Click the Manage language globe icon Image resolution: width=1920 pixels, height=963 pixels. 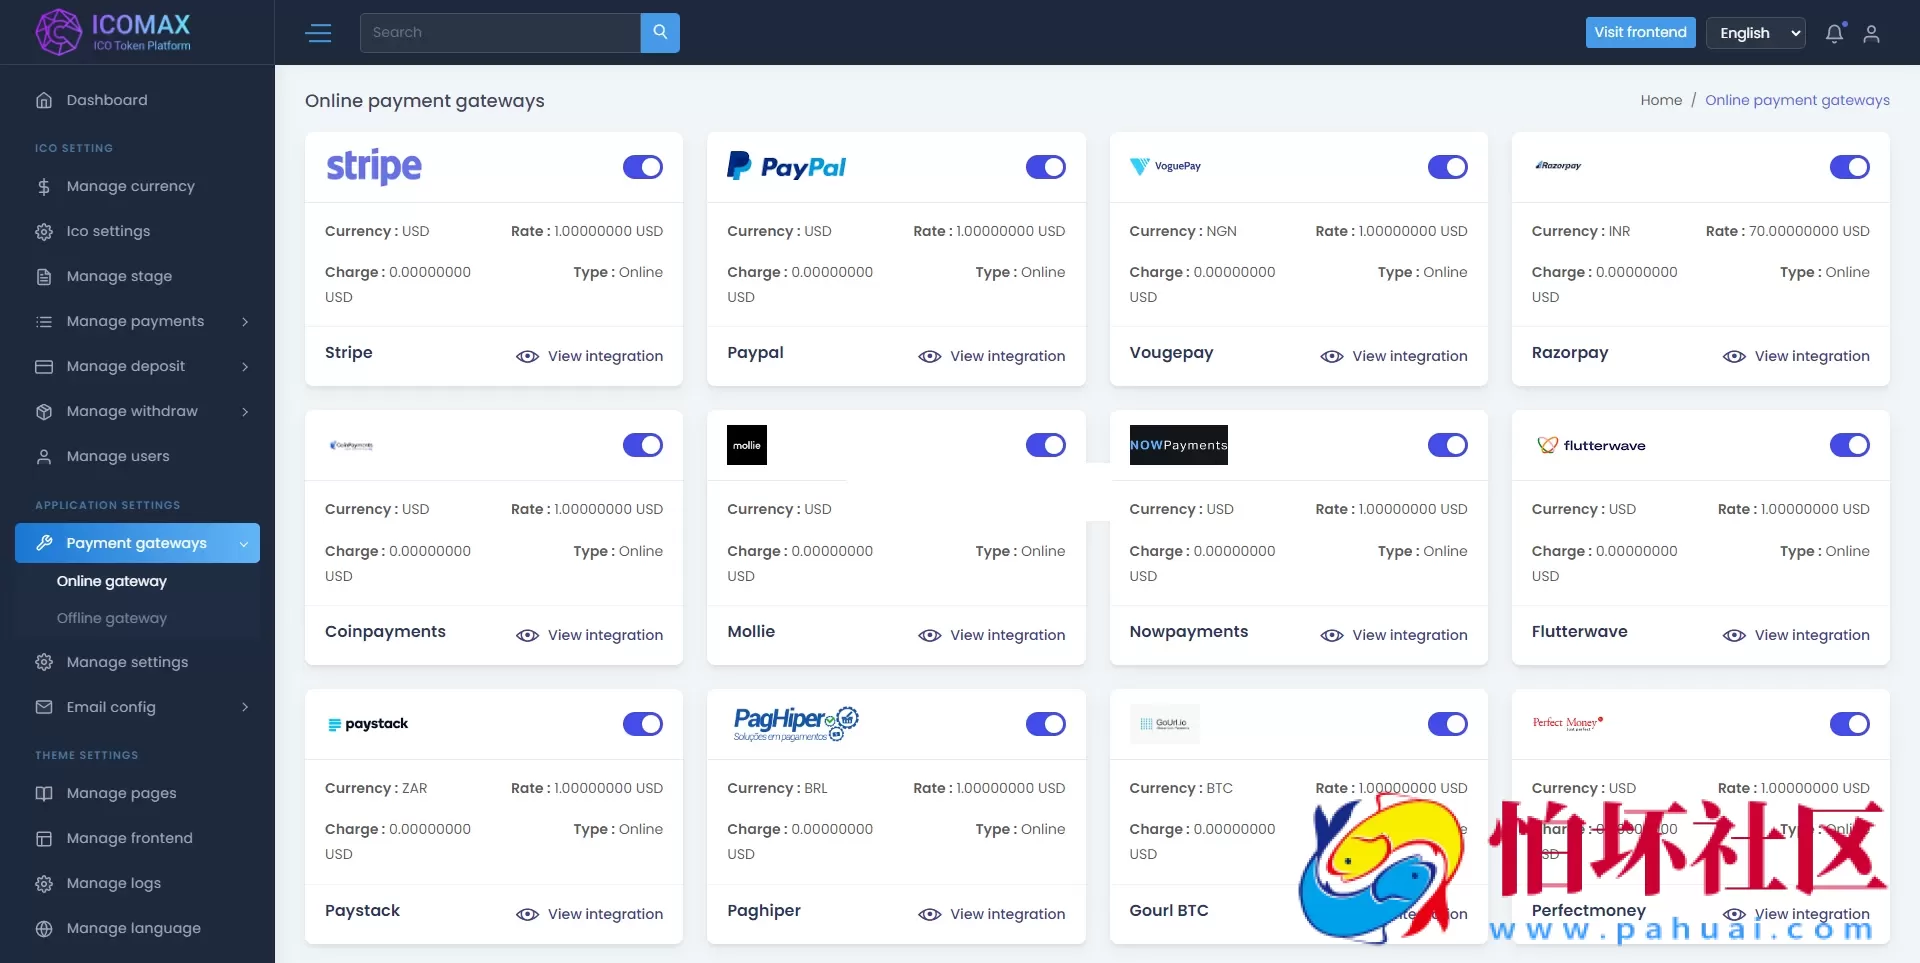coord(44,928)
